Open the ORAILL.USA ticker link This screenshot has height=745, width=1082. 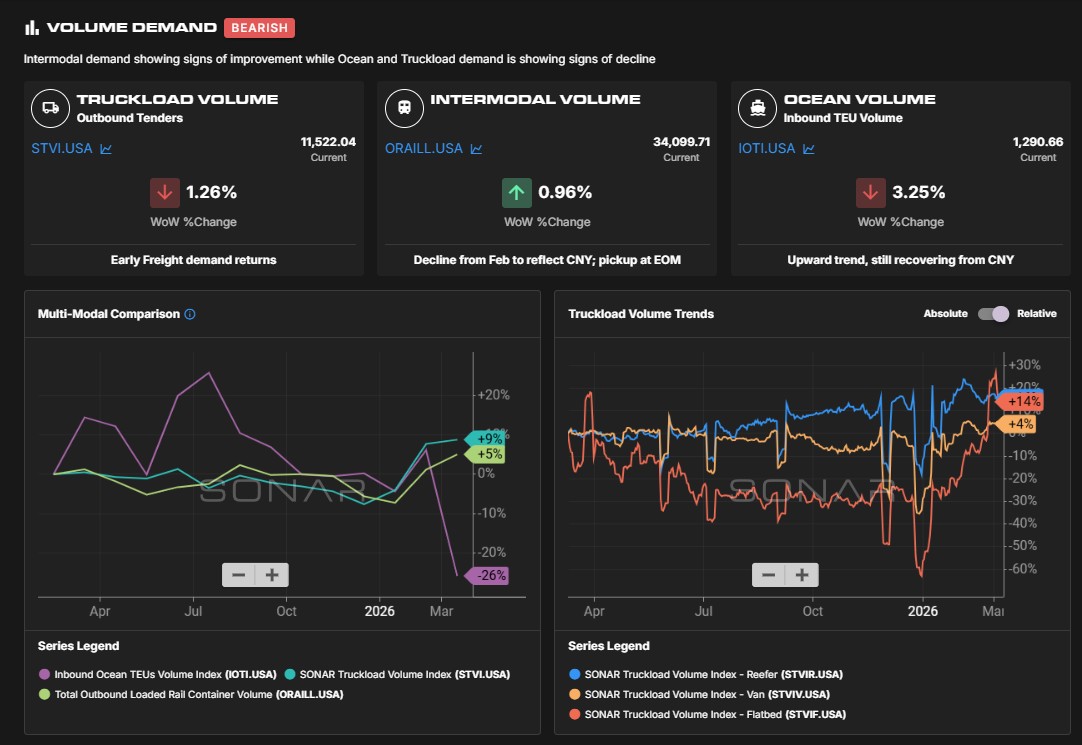pyautogui.click(x=424, y=148)
